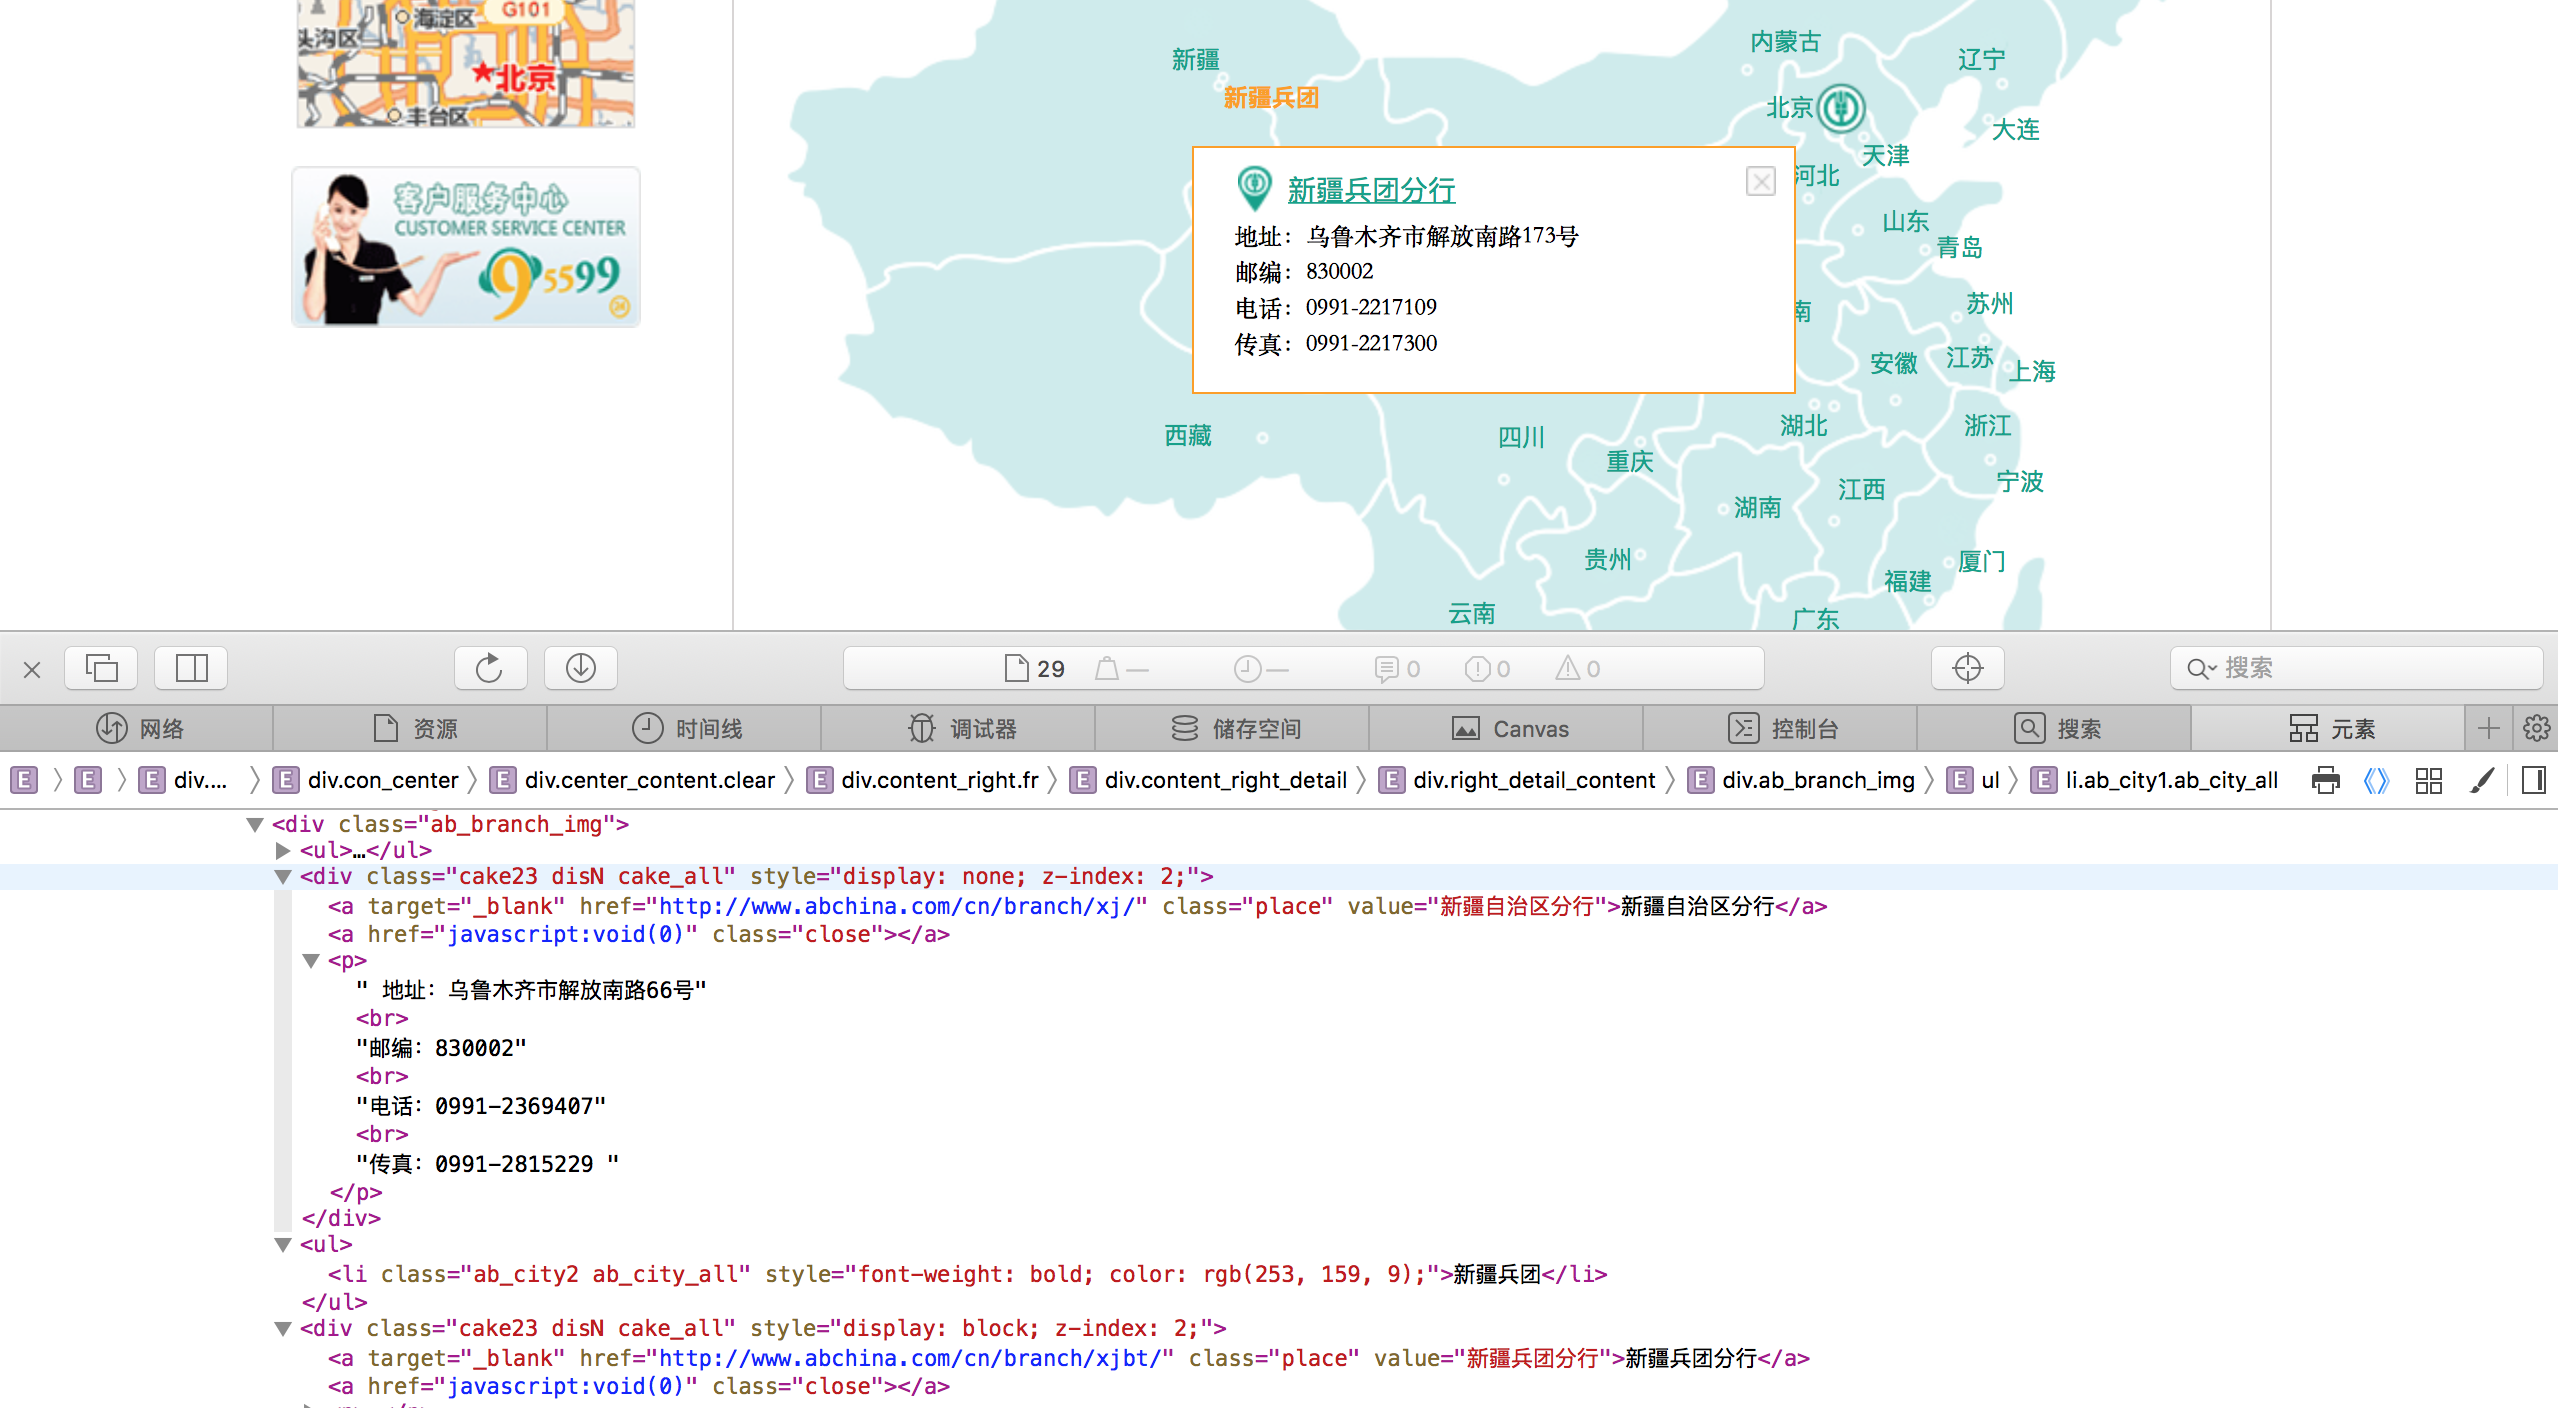The width and height of the screenshot is (2558, 1408).
Task: Start element selection with crosshair icon
Action: (1967, 668)
